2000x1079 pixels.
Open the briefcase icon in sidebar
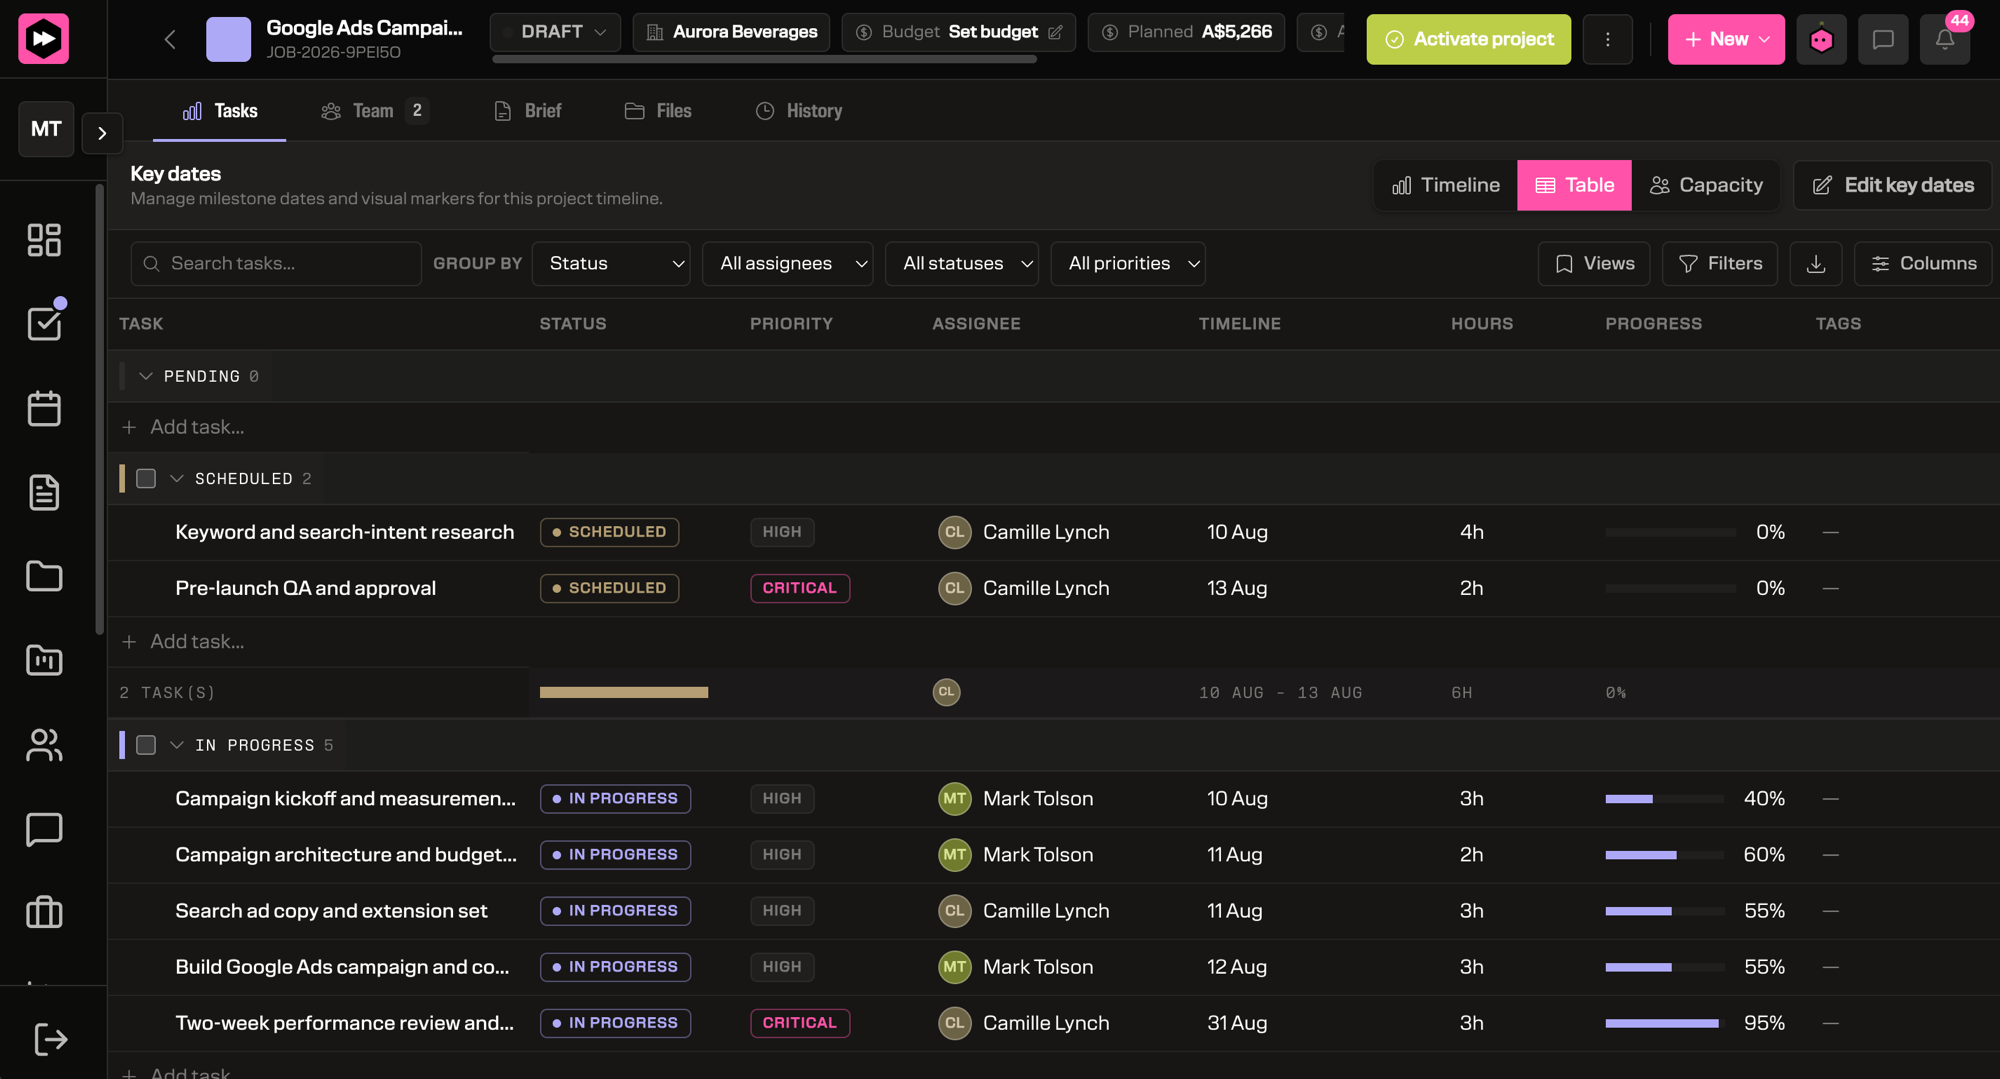point(44,913)
